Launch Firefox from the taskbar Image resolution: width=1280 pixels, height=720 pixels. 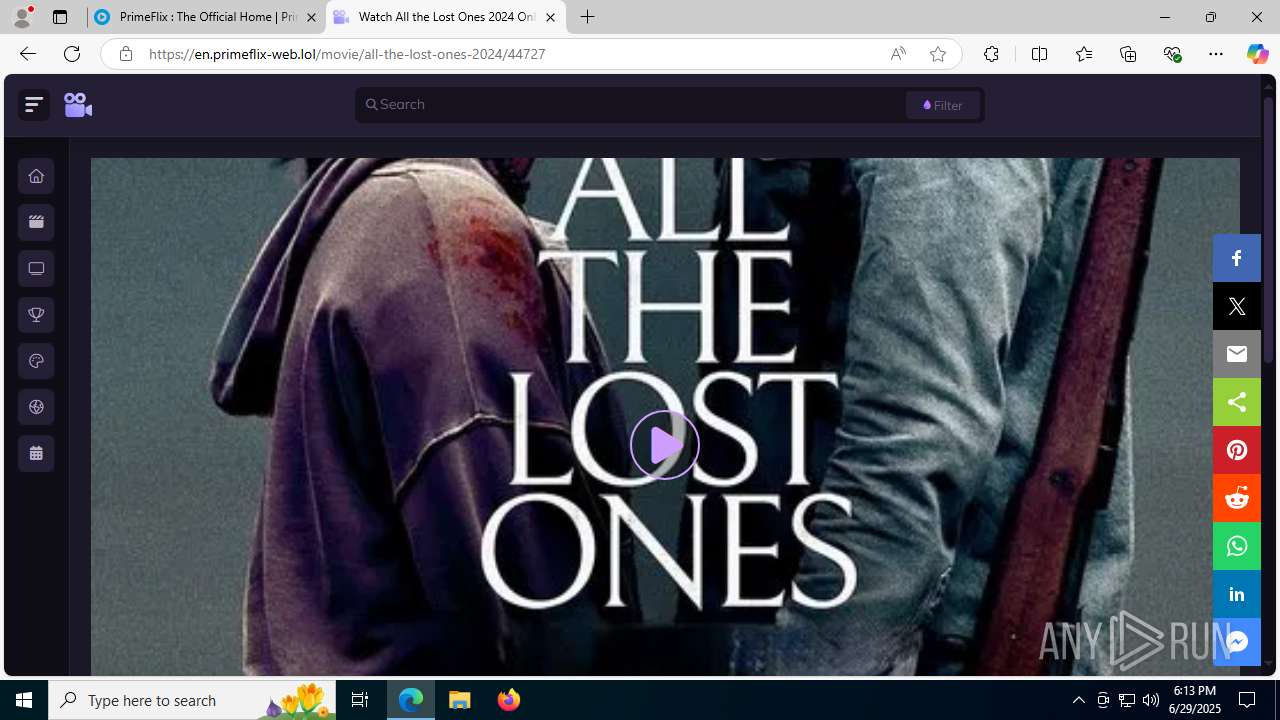(509, 700)
